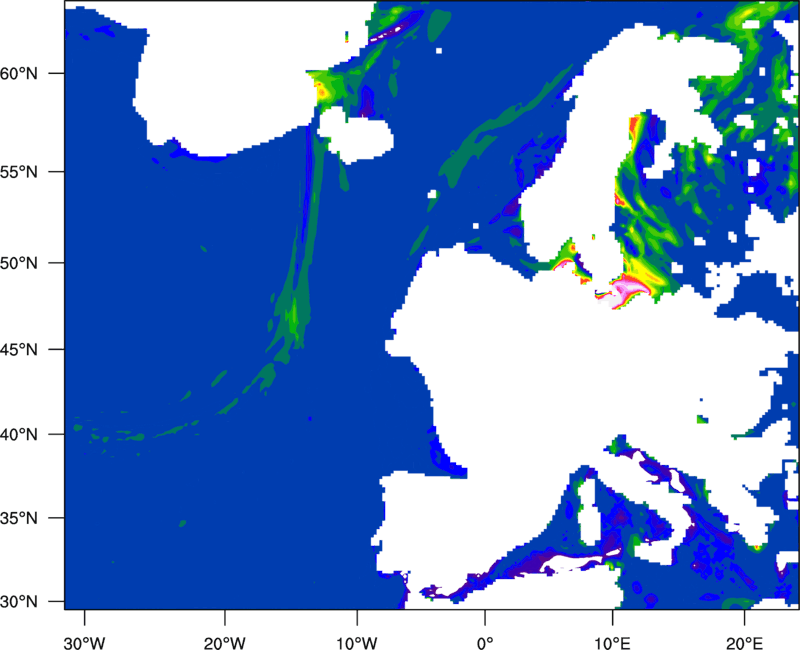Click the 55°N latitude label
800x650 pixels.
tap(19, 172)
